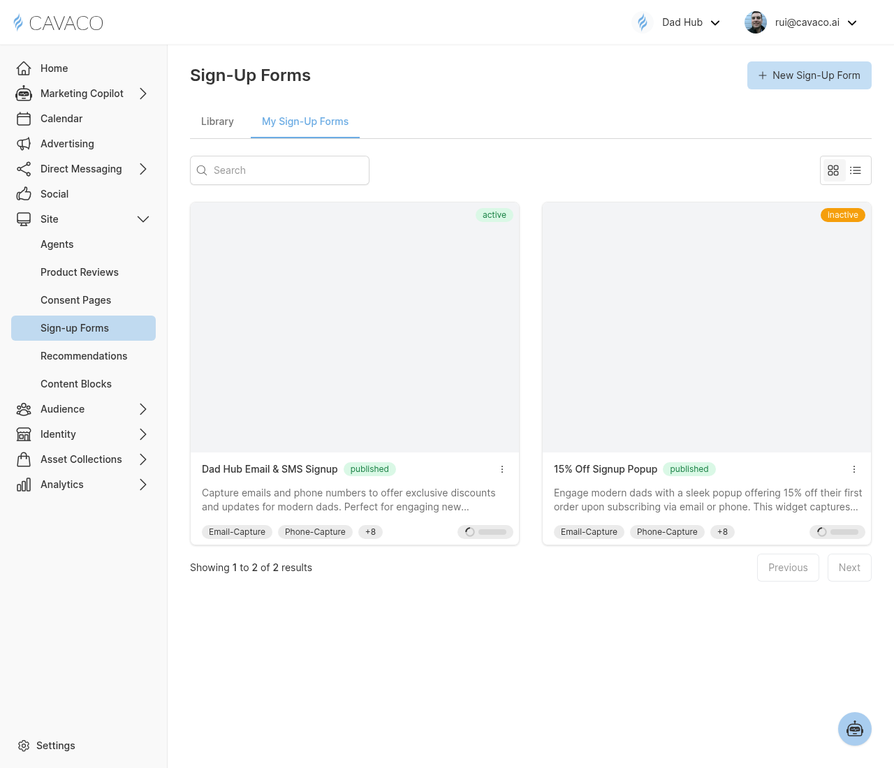The width and height of the screenshot is (894, 768).
Task: Click the Analytics bar chart icon
Action: coord(23,485)
